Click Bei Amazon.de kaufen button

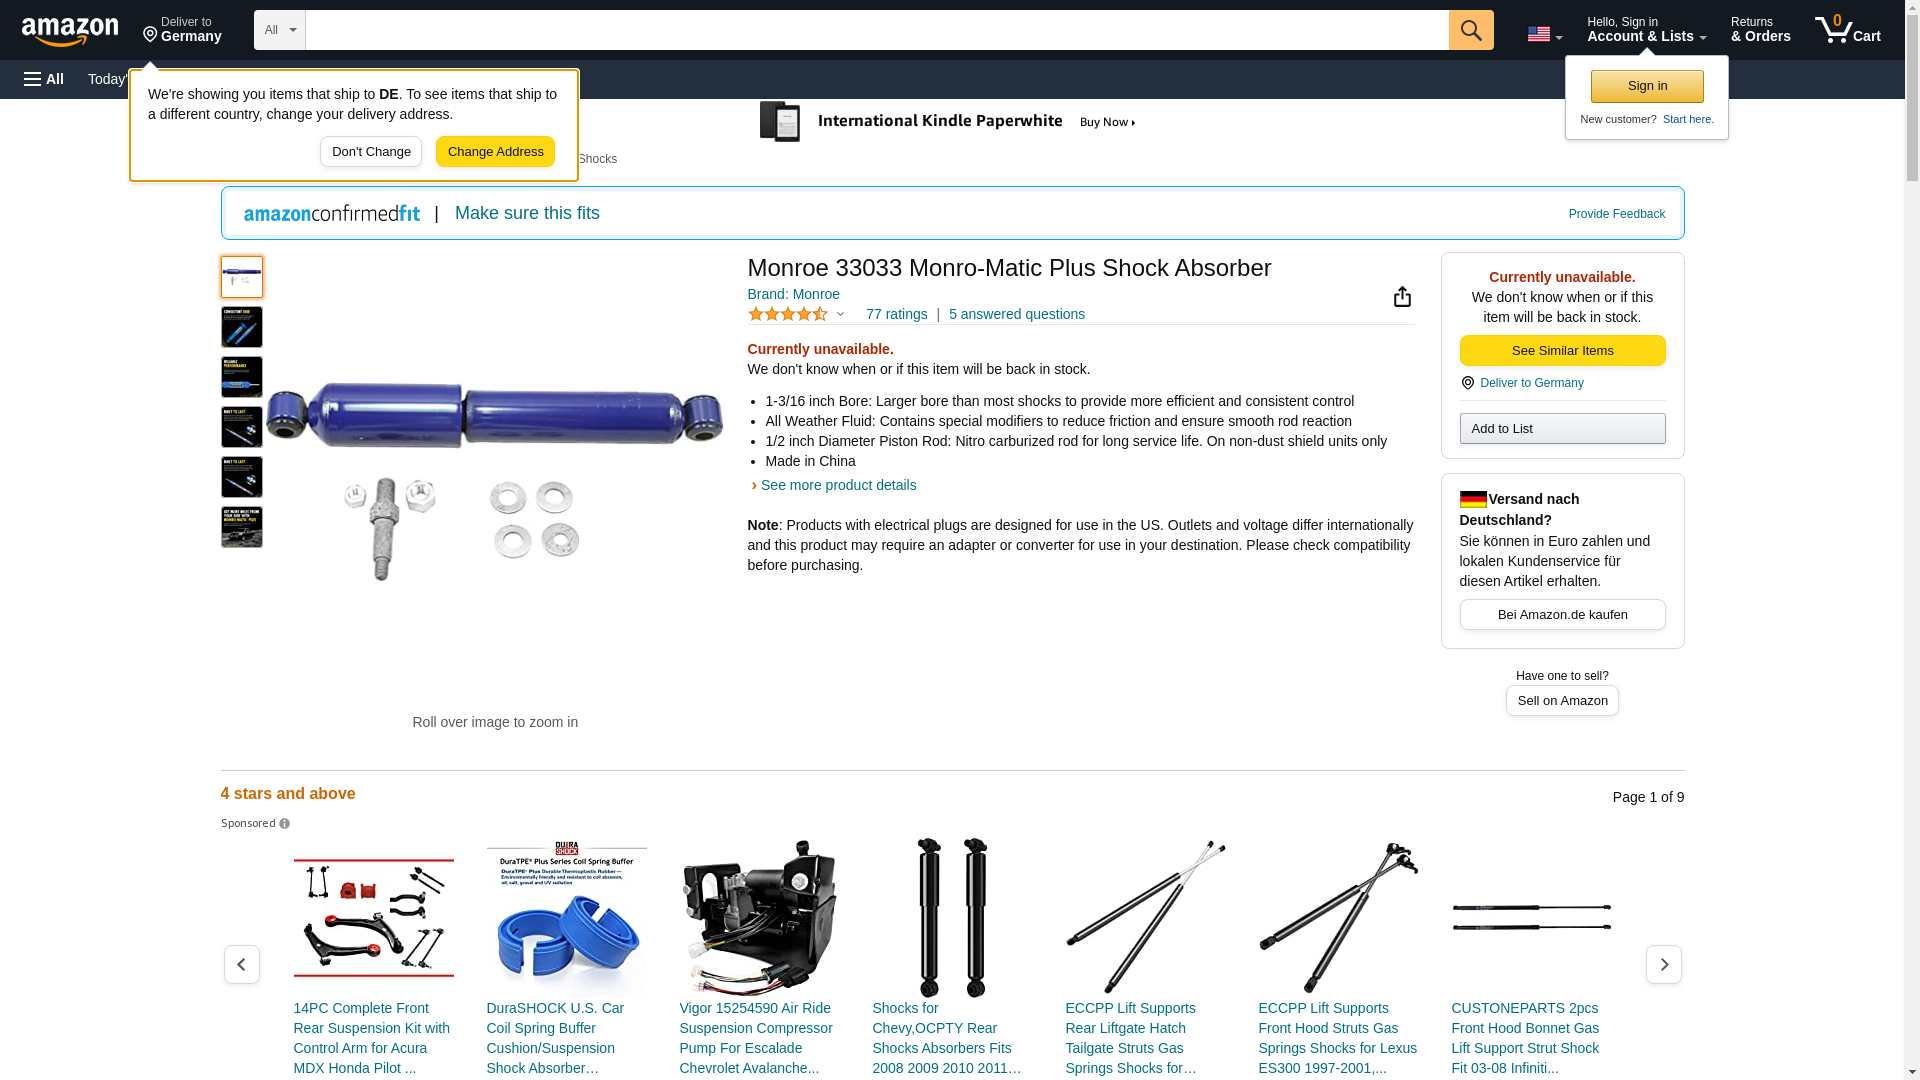(1562, 615)
